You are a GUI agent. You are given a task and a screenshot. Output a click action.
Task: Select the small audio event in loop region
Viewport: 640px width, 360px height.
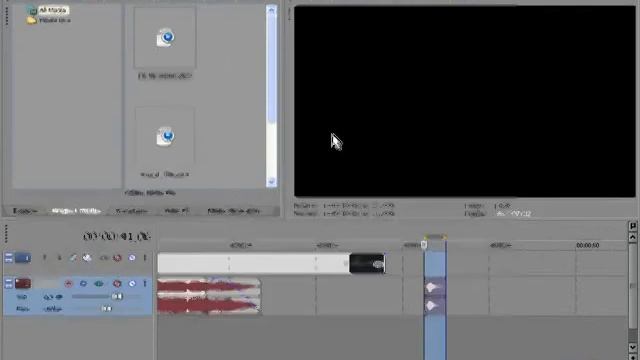pyautogui.click(x=435, y=296)
